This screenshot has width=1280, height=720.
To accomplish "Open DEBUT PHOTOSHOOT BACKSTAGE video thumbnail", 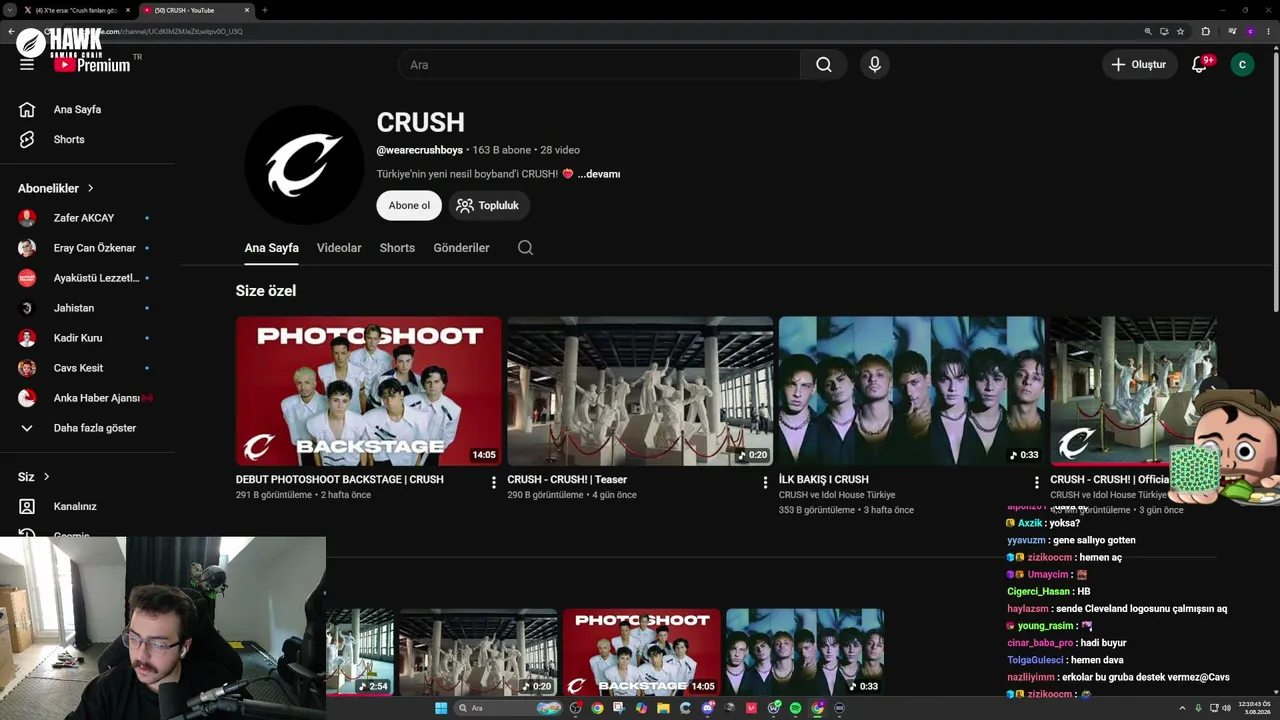I will pyautogui.click(x=368, y=391).
